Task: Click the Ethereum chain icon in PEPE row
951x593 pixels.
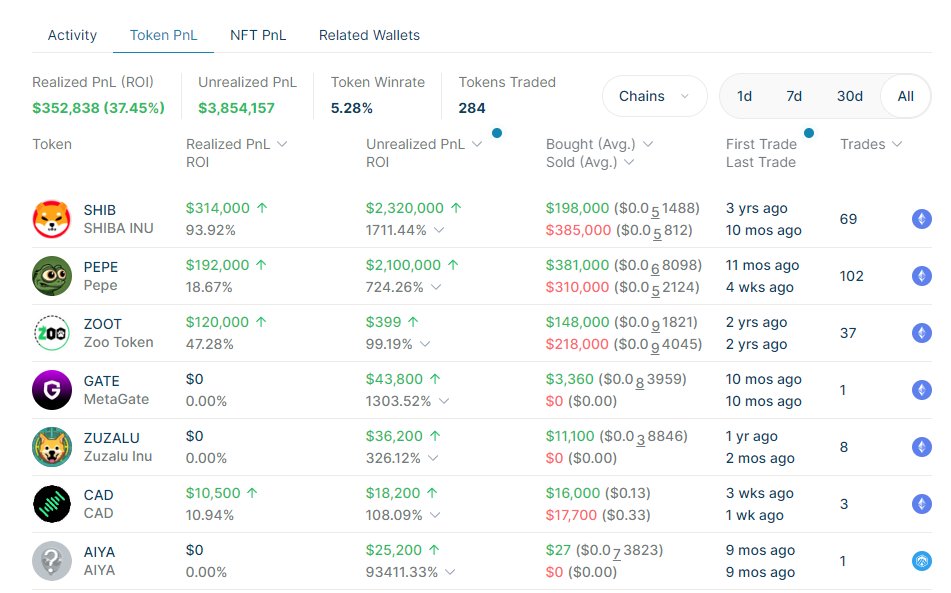Action: 922,276
